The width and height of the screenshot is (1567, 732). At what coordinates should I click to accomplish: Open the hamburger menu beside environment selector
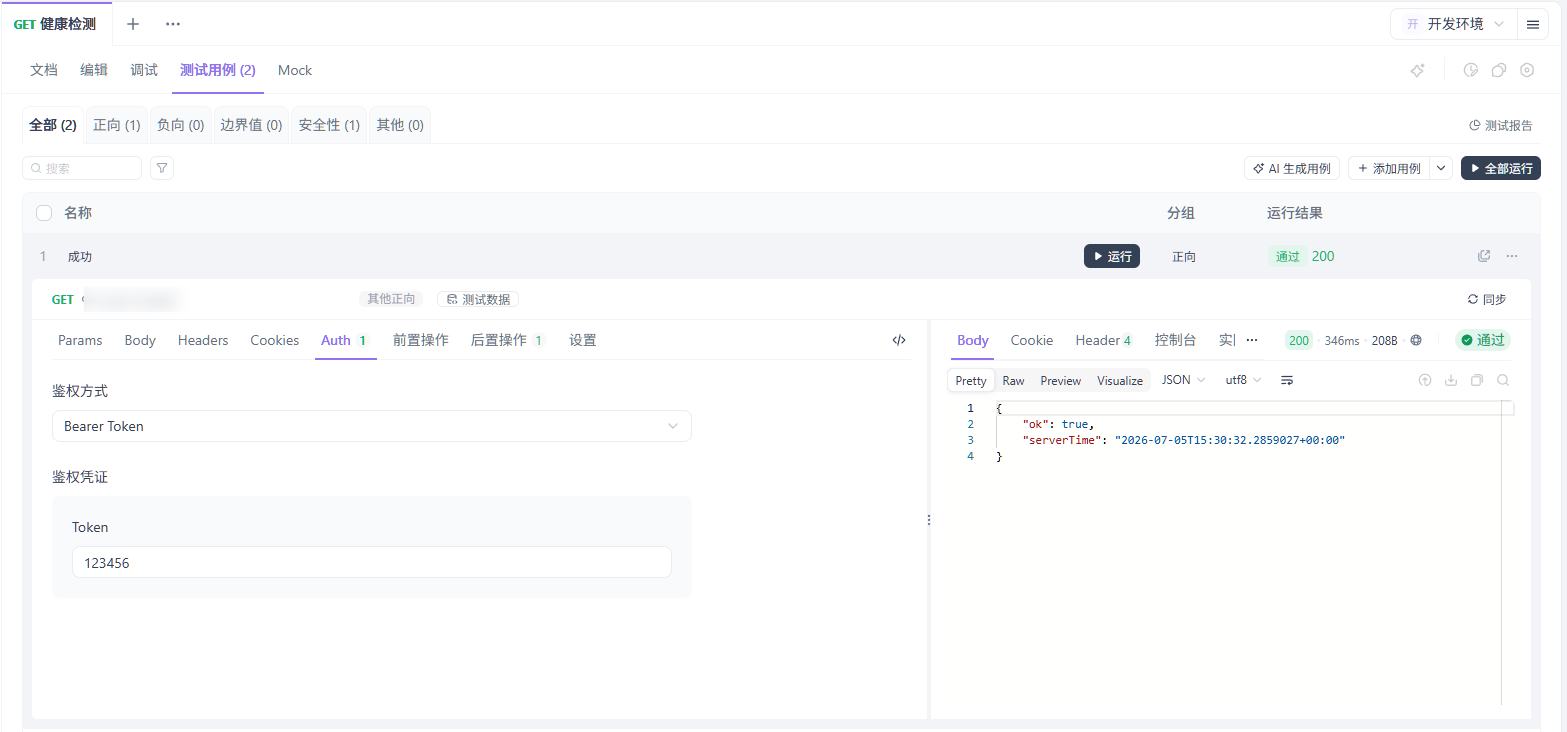[1533, 24]
